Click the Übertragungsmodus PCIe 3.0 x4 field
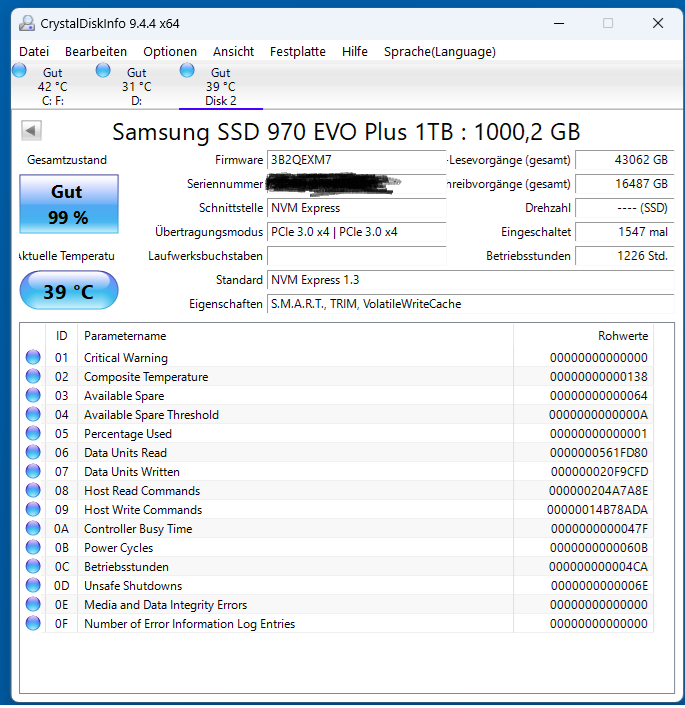685x708 pixels. point(356,232)
